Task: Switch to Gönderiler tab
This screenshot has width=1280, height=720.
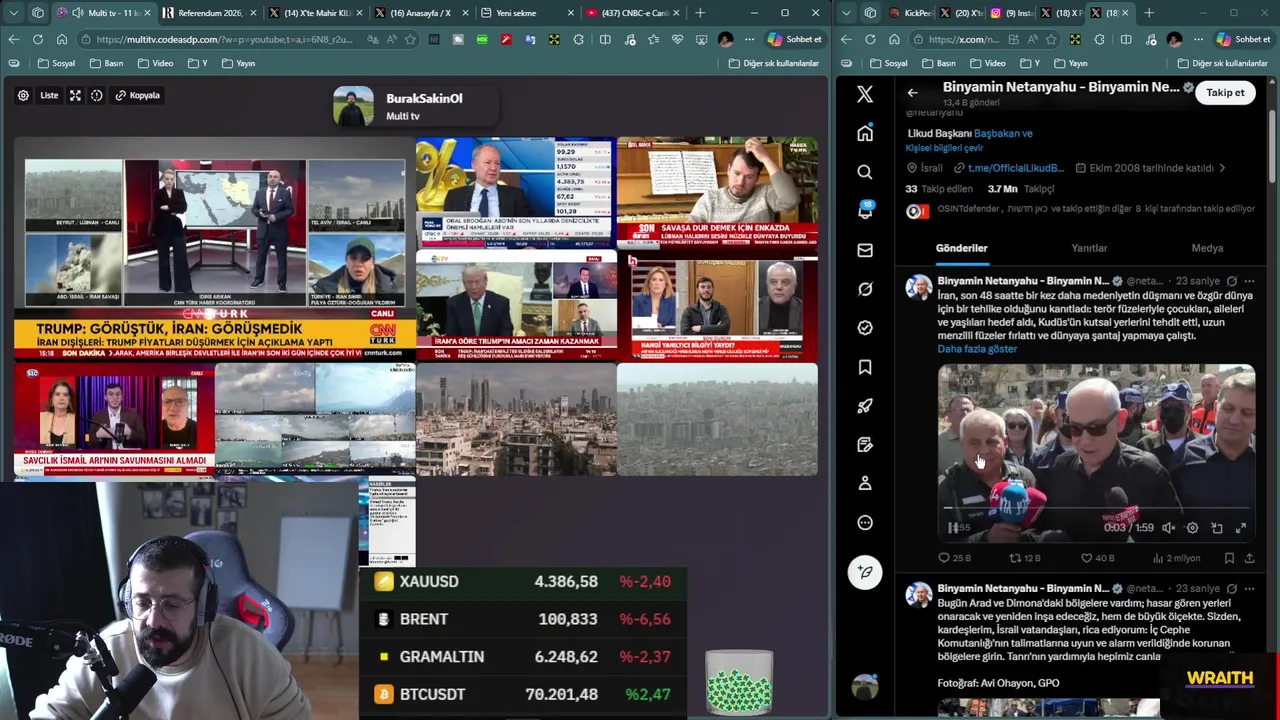Action: (x=961, y=248)
